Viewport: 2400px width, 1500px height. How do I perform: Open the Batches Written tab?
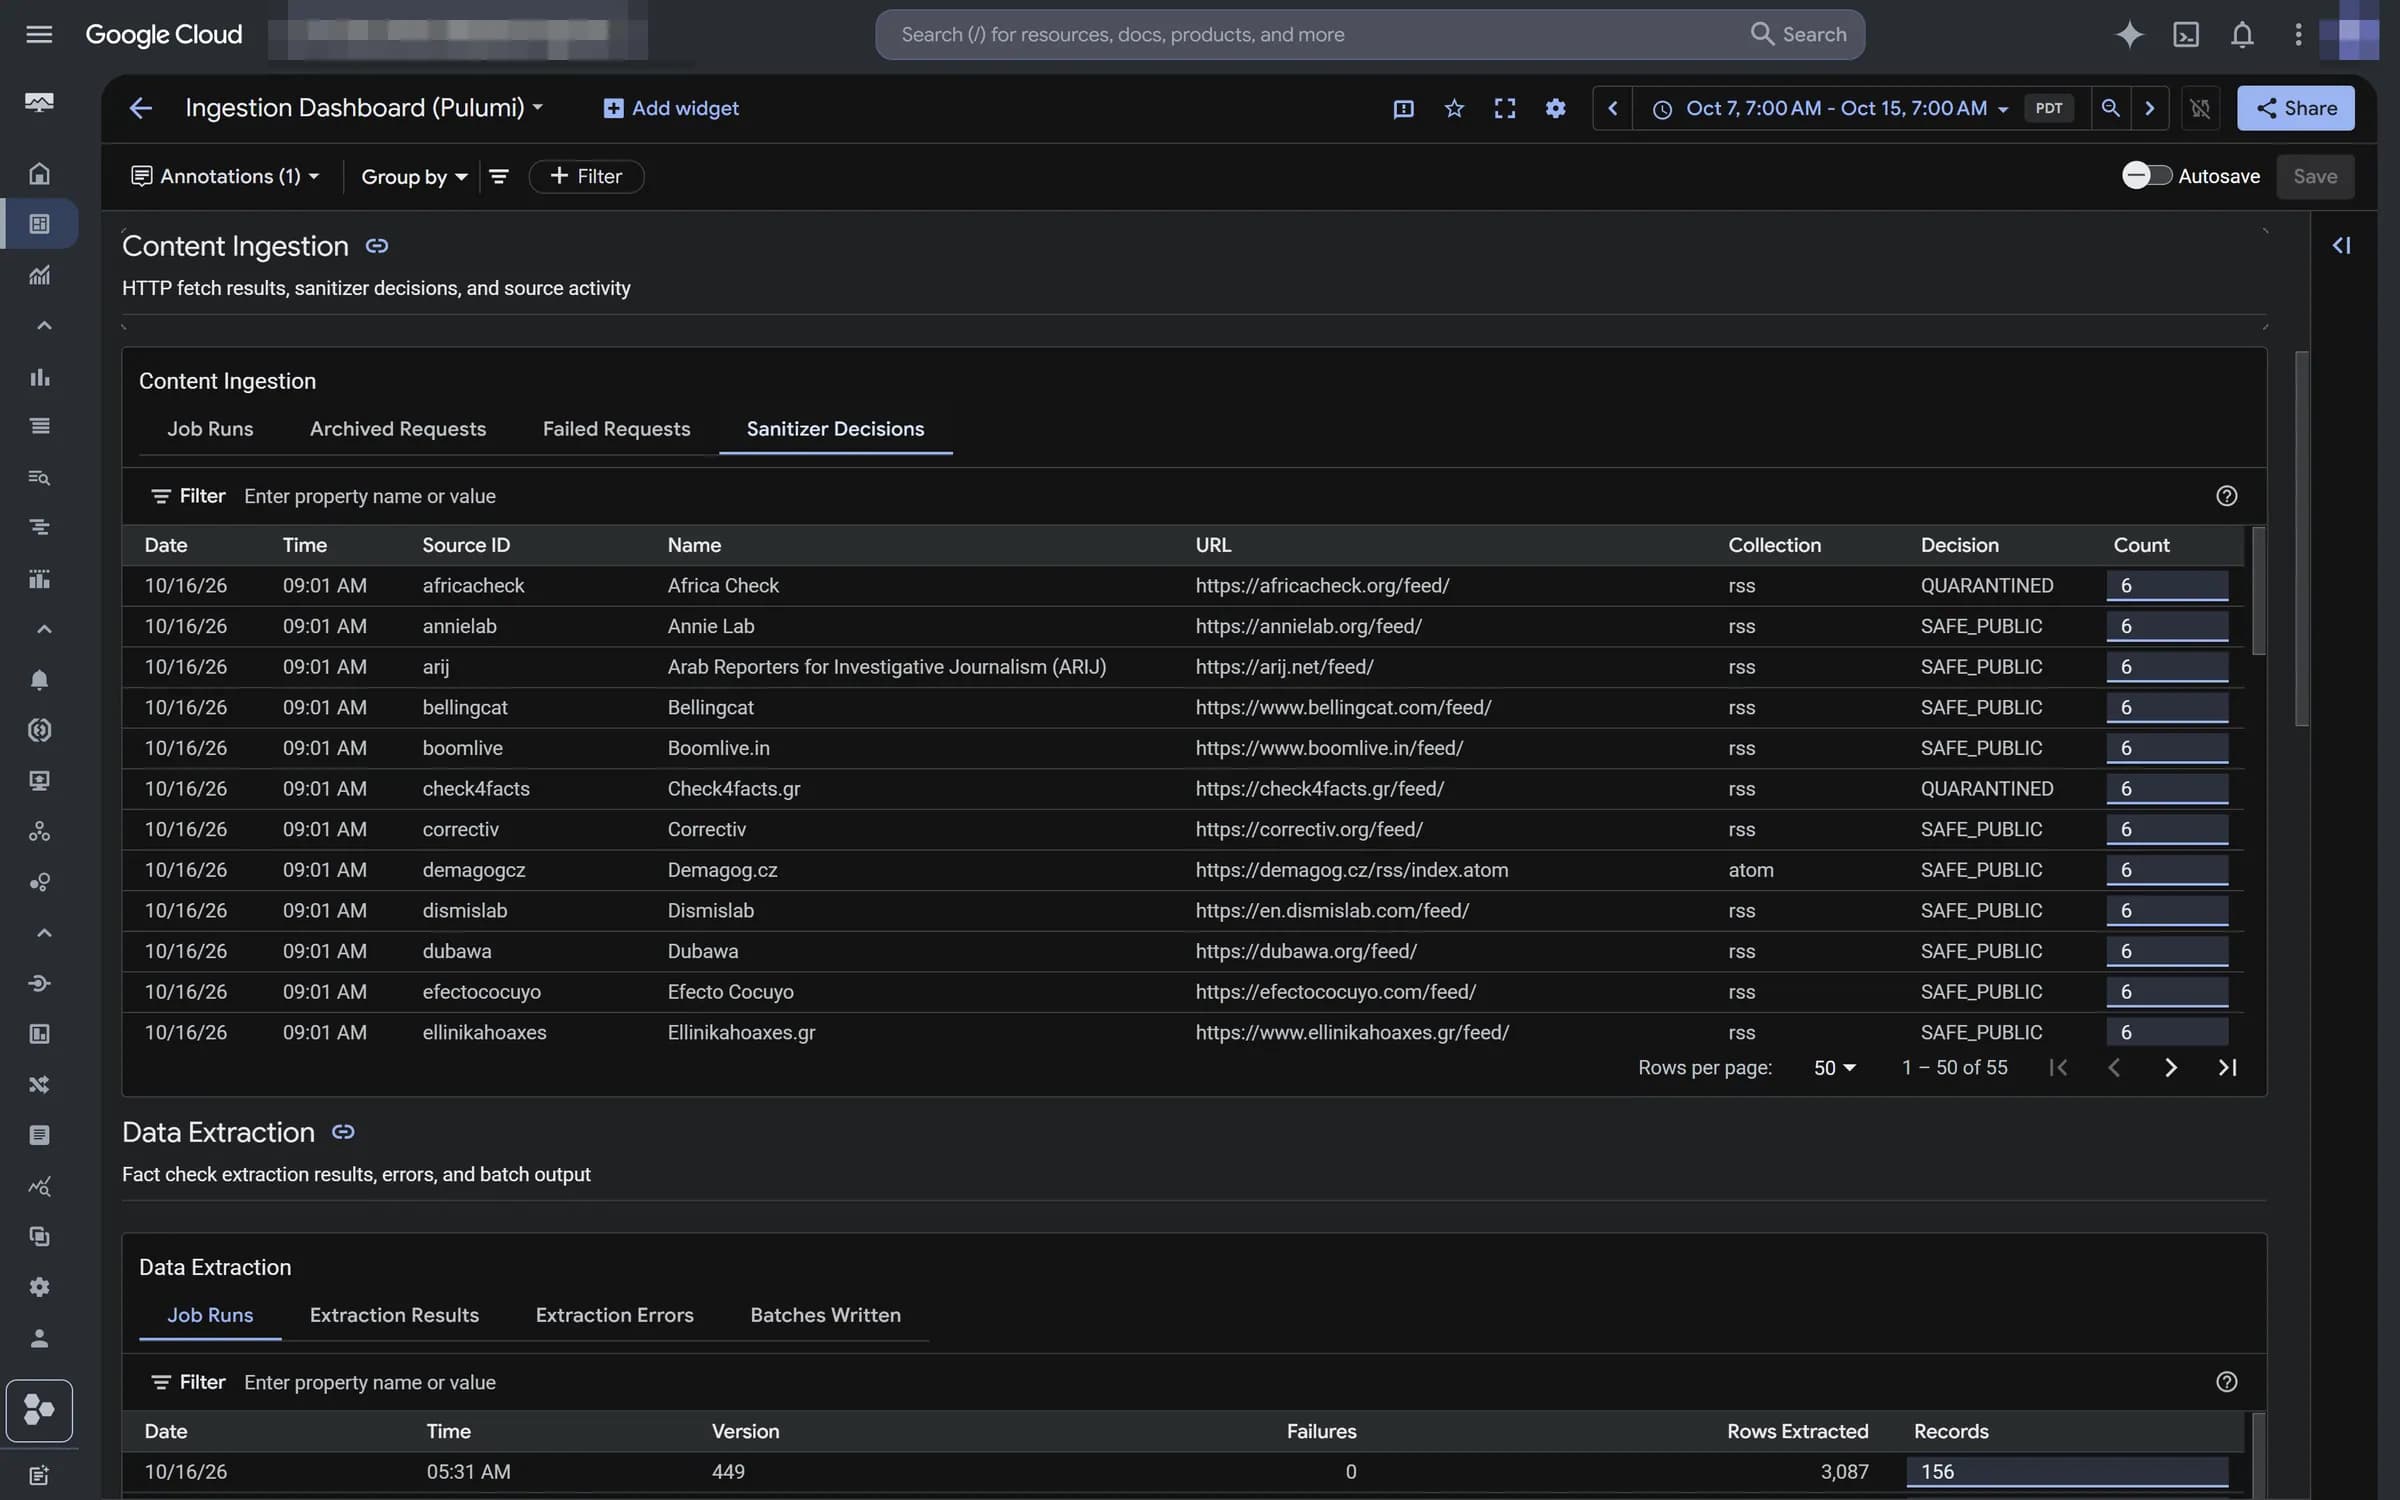click(825, 1315)
